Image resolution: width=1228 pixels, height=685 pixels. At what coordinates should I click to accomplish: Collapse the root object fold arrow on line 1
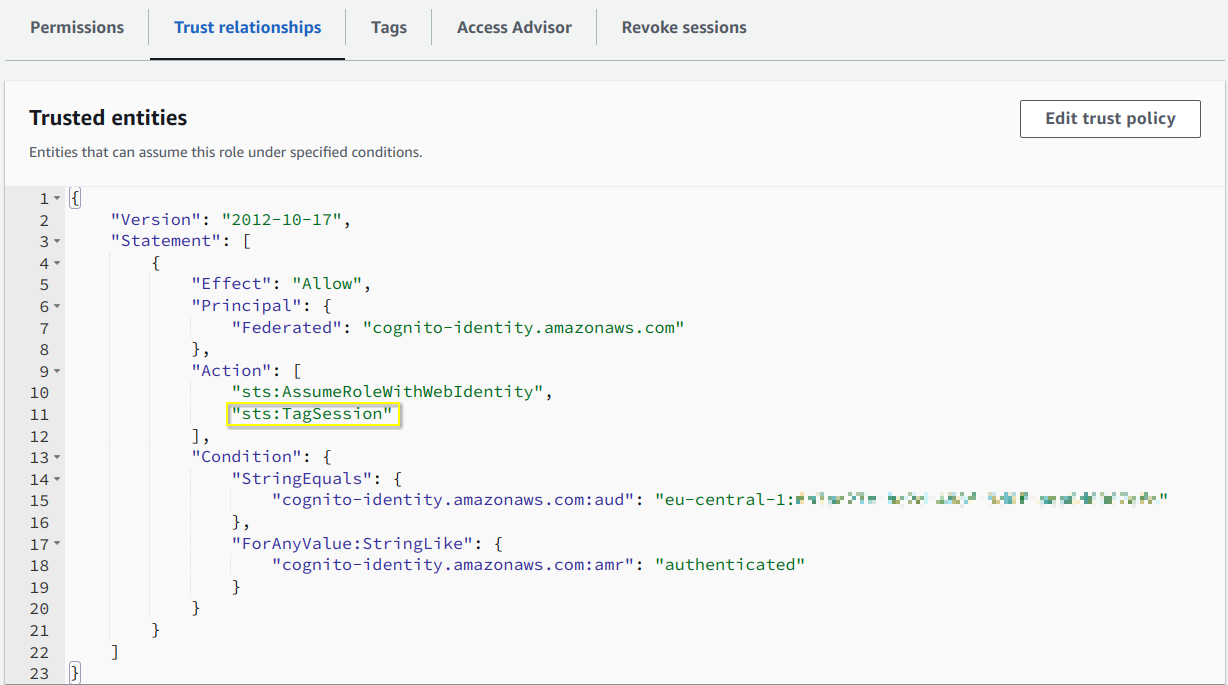coord(57,199)
